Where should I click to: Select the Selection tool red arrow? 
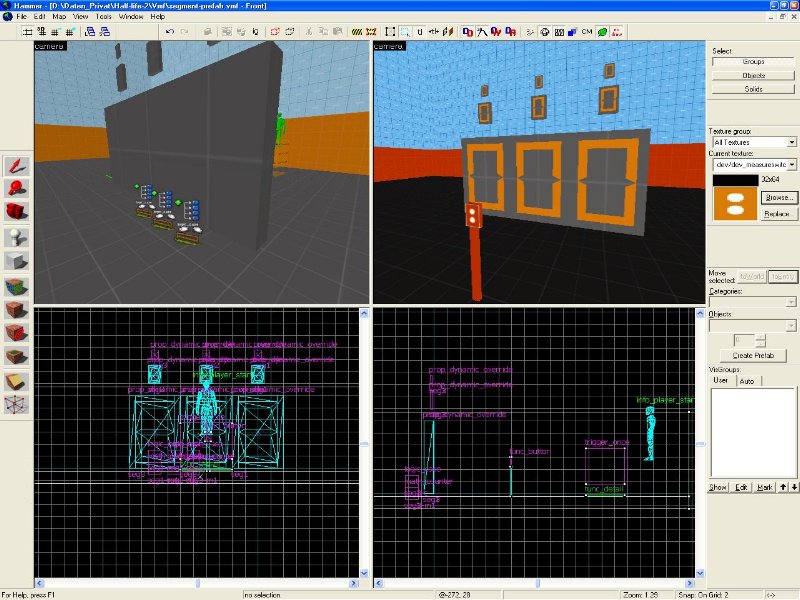tap(17, 165)
